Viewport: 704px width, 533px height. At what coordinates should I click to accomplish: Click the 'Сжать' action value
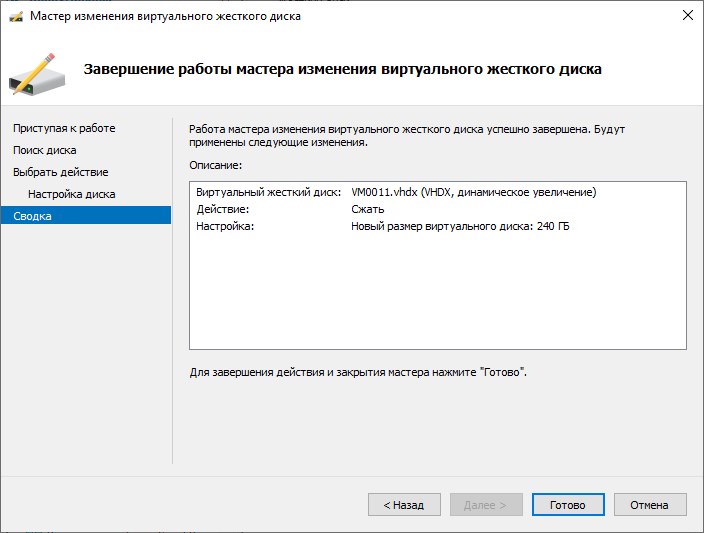[367, 210]
